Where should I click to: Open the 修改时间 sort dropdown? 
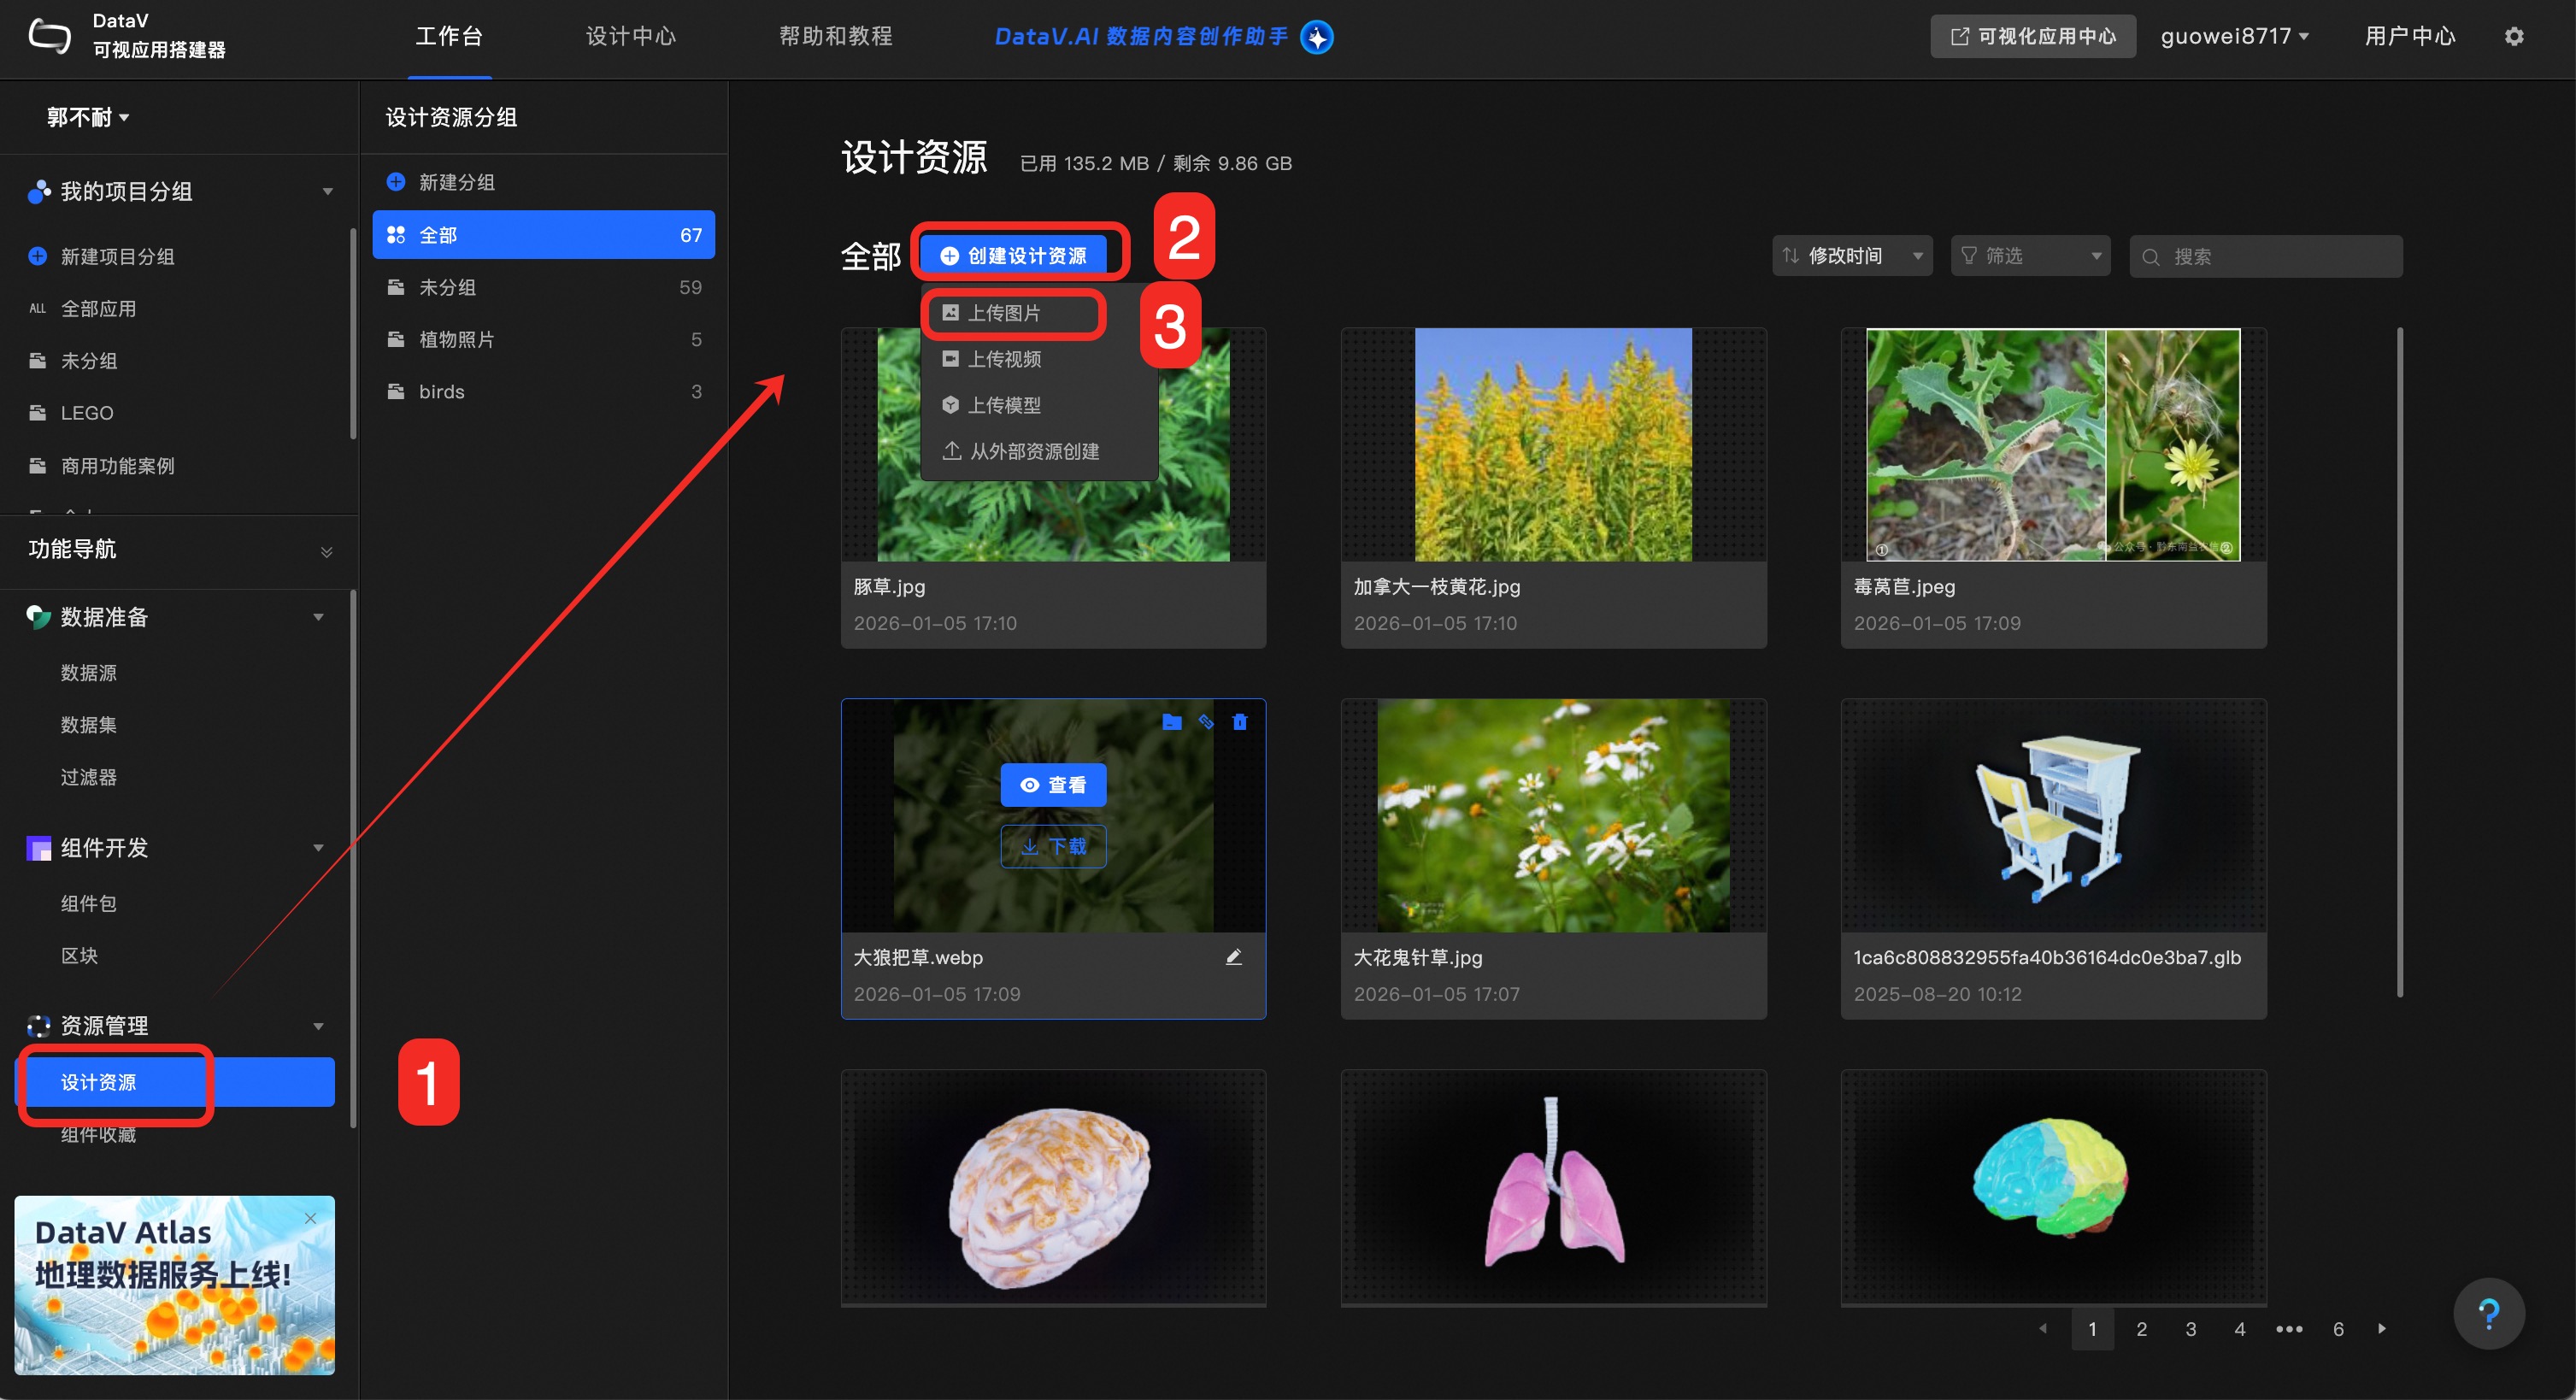[x=1852, y=256]
